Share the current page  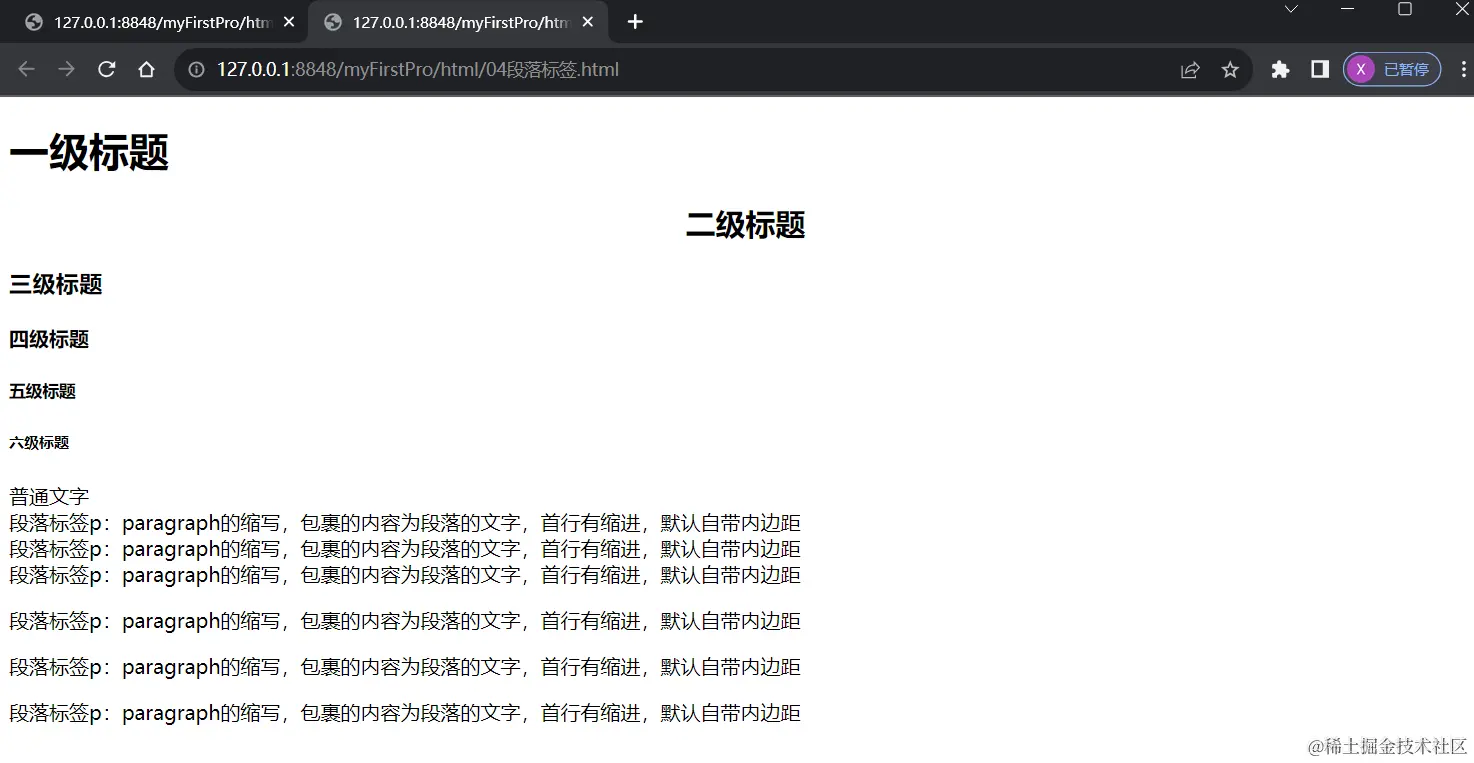1189,69
